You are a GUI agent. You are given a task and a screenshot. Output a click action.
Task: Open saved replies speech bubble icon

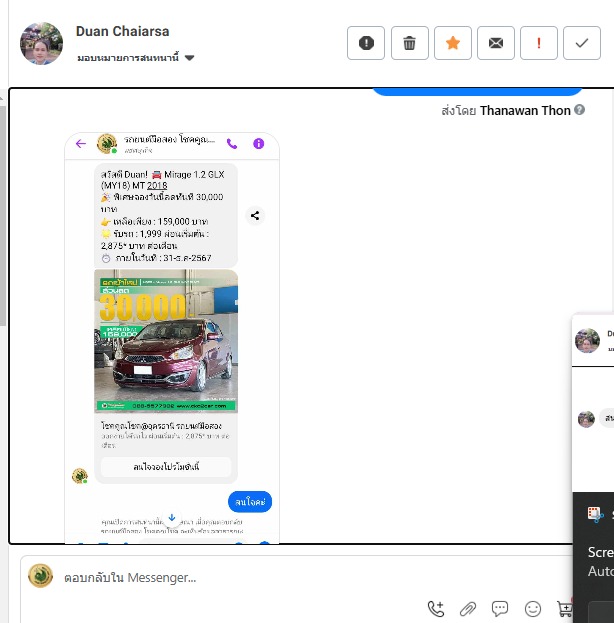[500, 608]
